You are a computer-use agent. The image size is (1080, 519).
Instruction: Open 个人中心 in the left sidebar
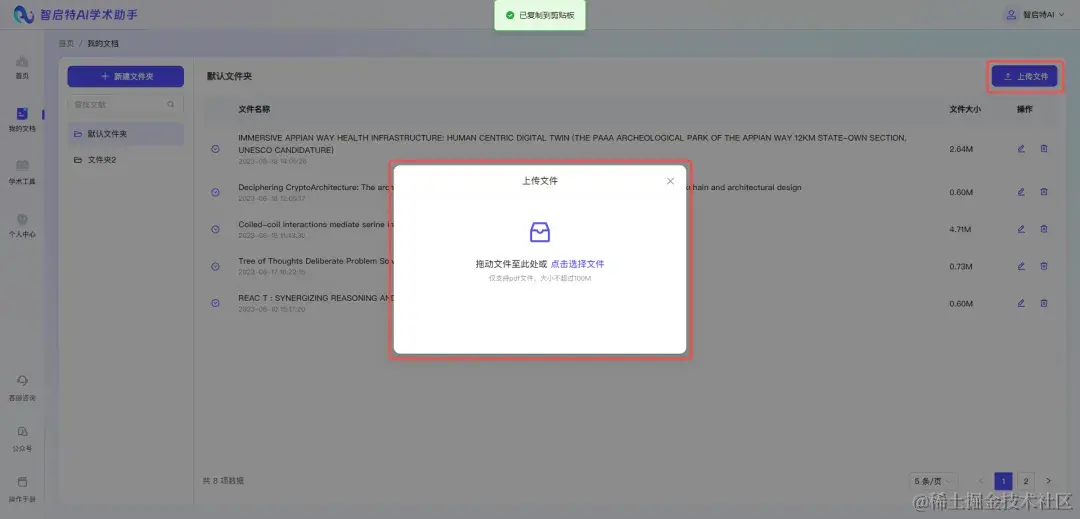tap(22, 225)
